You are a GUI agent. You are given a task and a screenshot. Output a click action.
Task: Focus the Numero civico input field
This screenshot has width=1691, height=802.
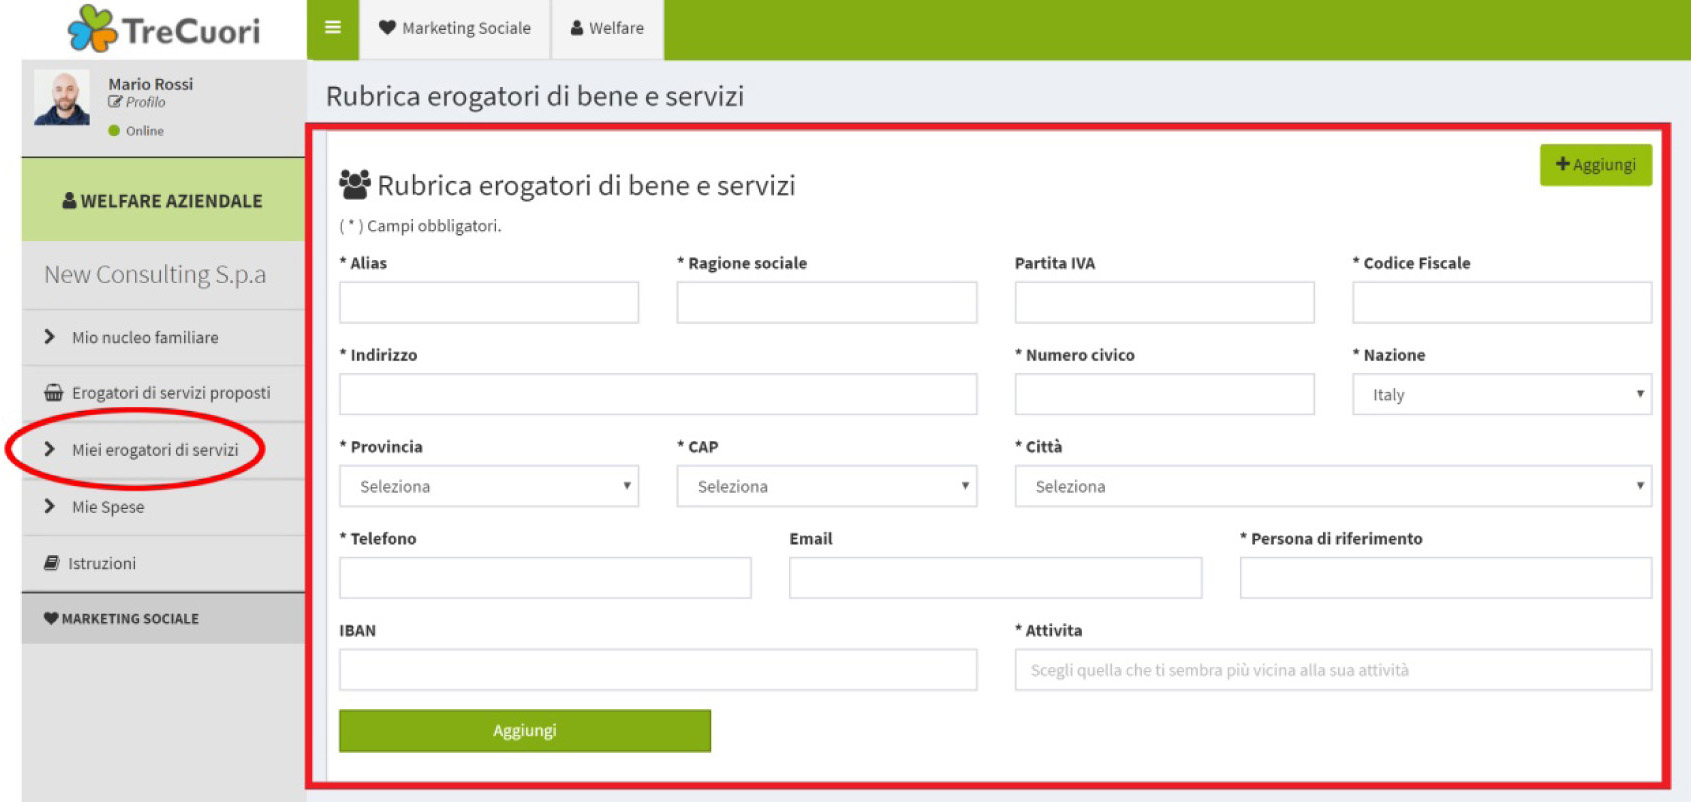click(x=1164, y=394)
